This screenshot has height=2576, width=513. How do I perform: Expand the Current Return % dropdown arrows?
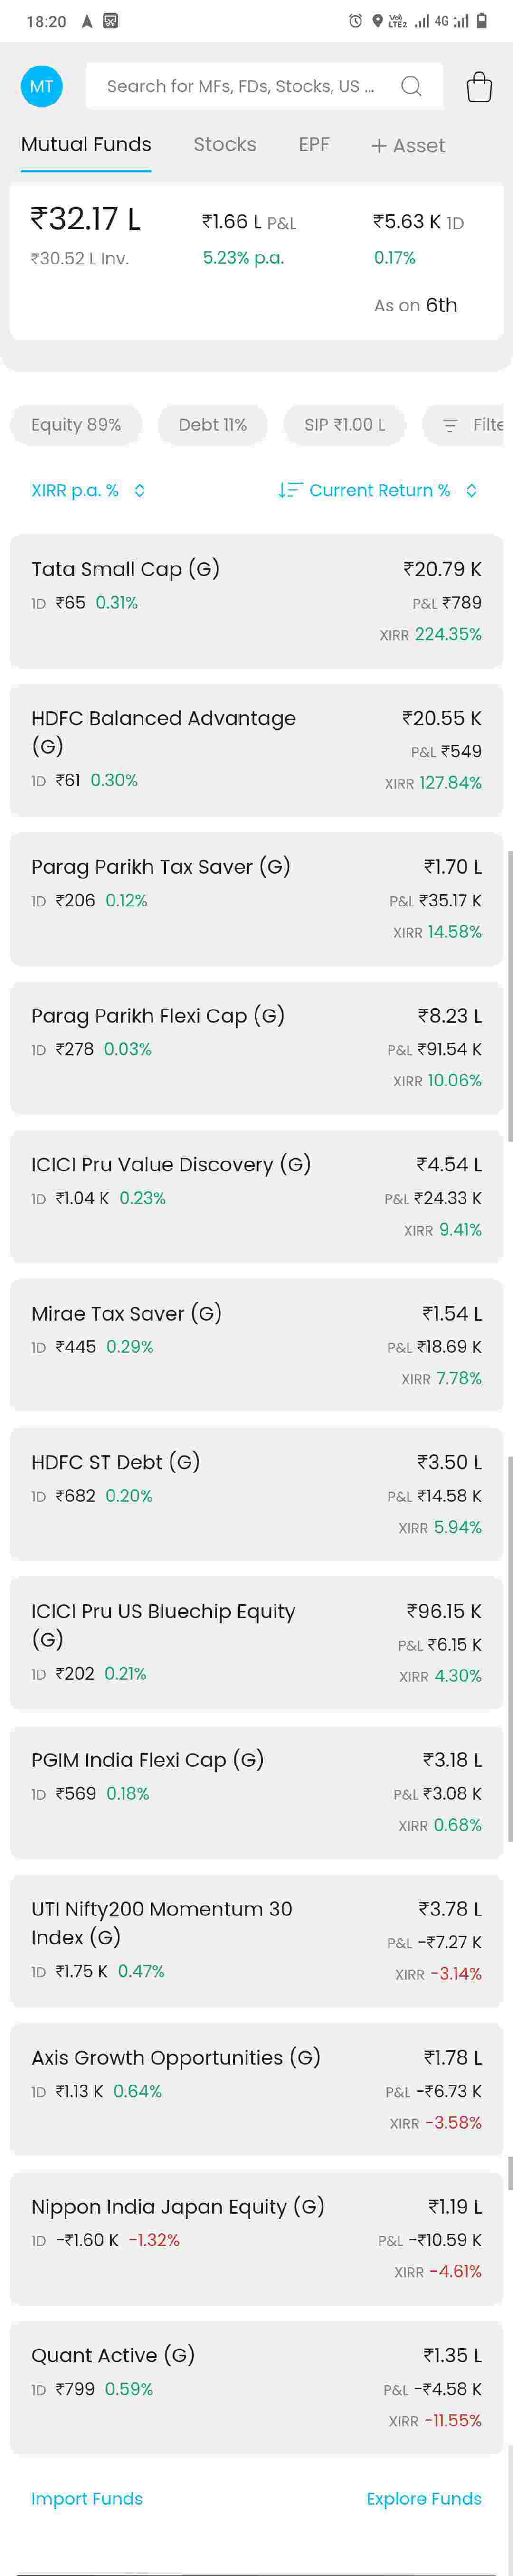click(472, 490)
